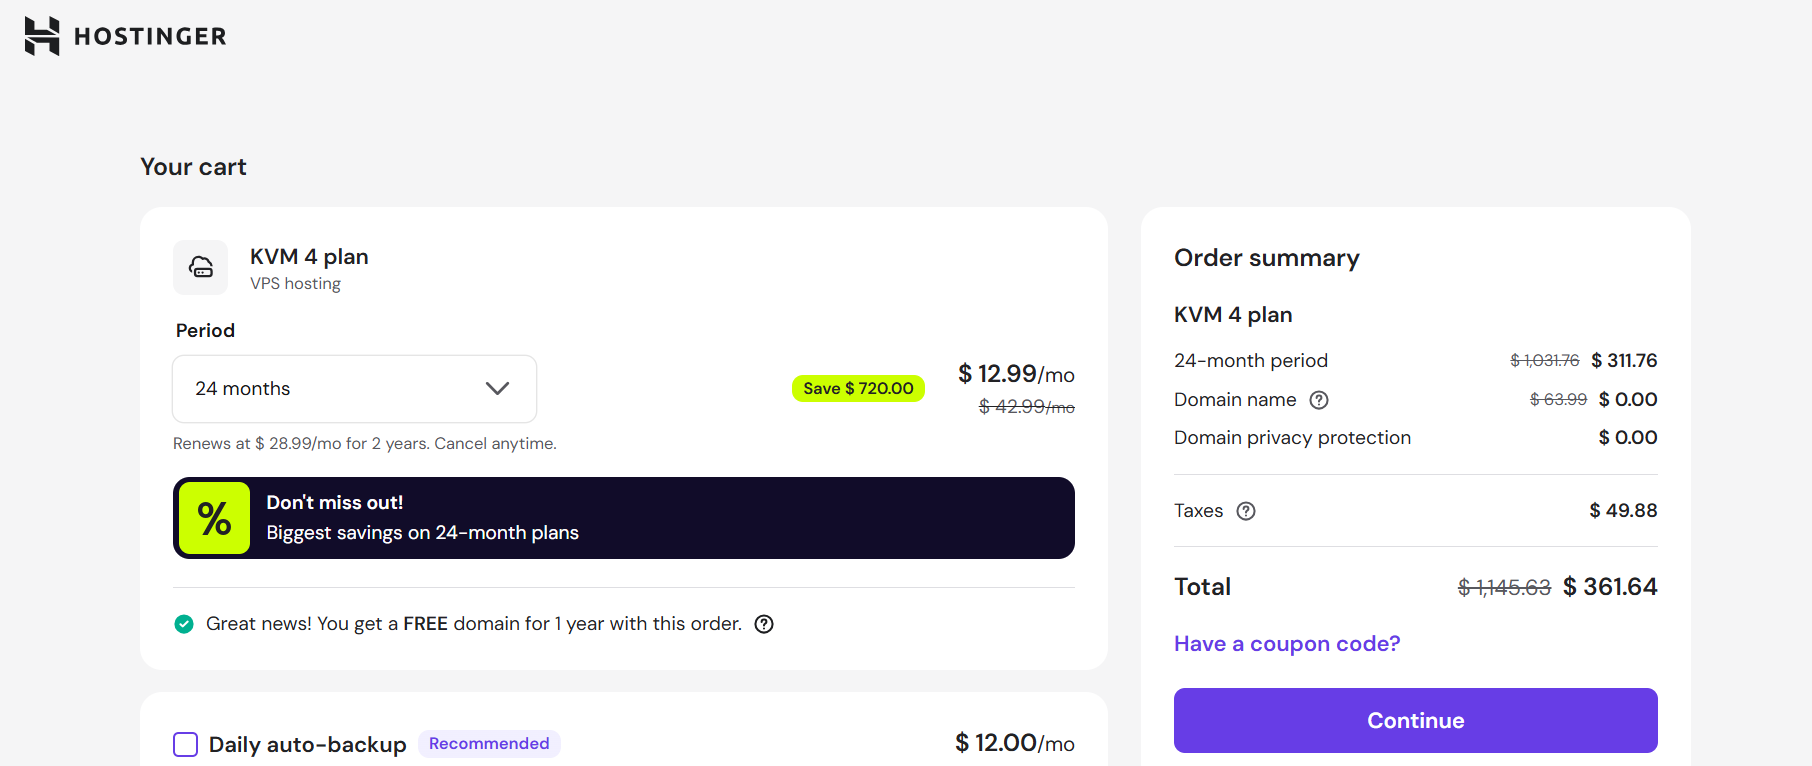Click the Period label above the dropdown
The height and width of the screenshot is (766, 1812).
coord(205,331)
